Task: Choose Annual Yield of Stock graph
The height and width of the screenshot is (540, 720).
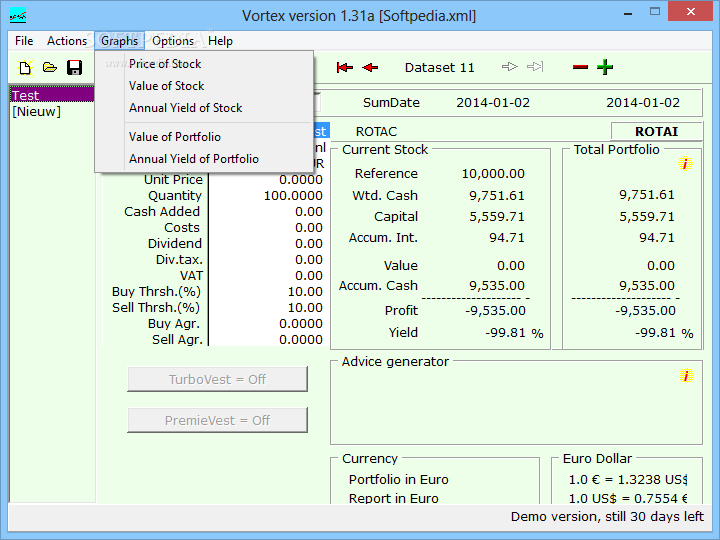Action: (x=204, y=108)
